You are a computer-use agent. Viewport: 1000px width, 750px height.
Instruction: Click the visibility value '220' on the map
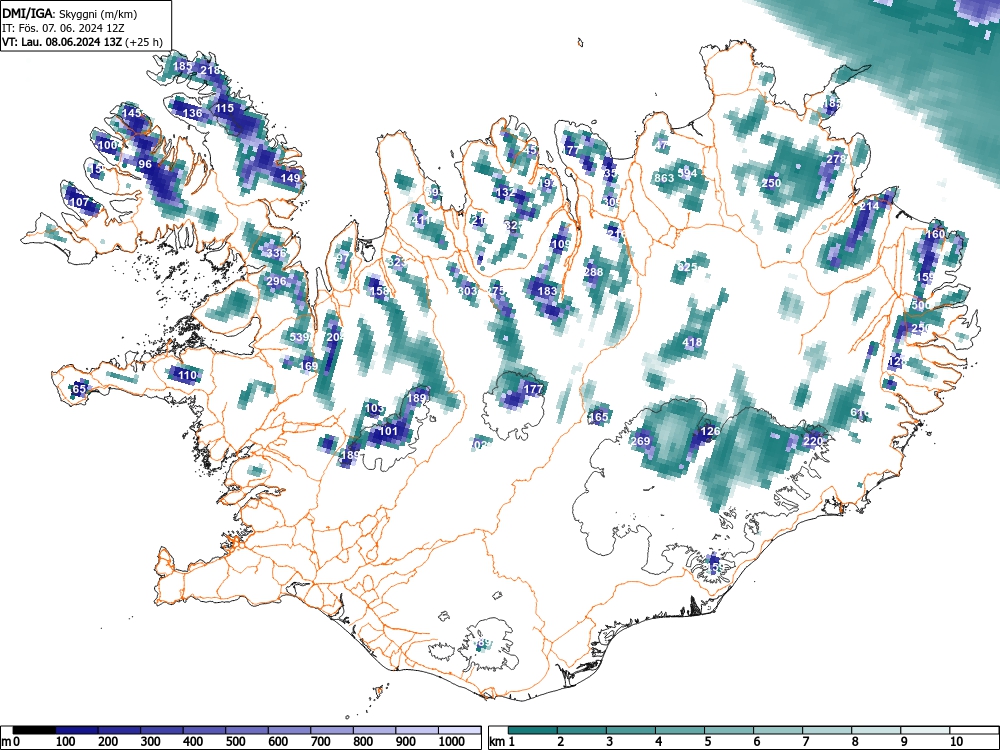(x=813, y=441)
